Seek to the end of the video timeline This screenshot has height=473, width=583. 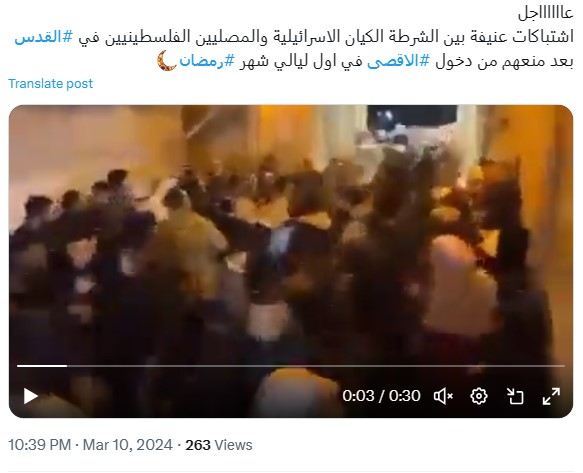(x=564, y=366)
